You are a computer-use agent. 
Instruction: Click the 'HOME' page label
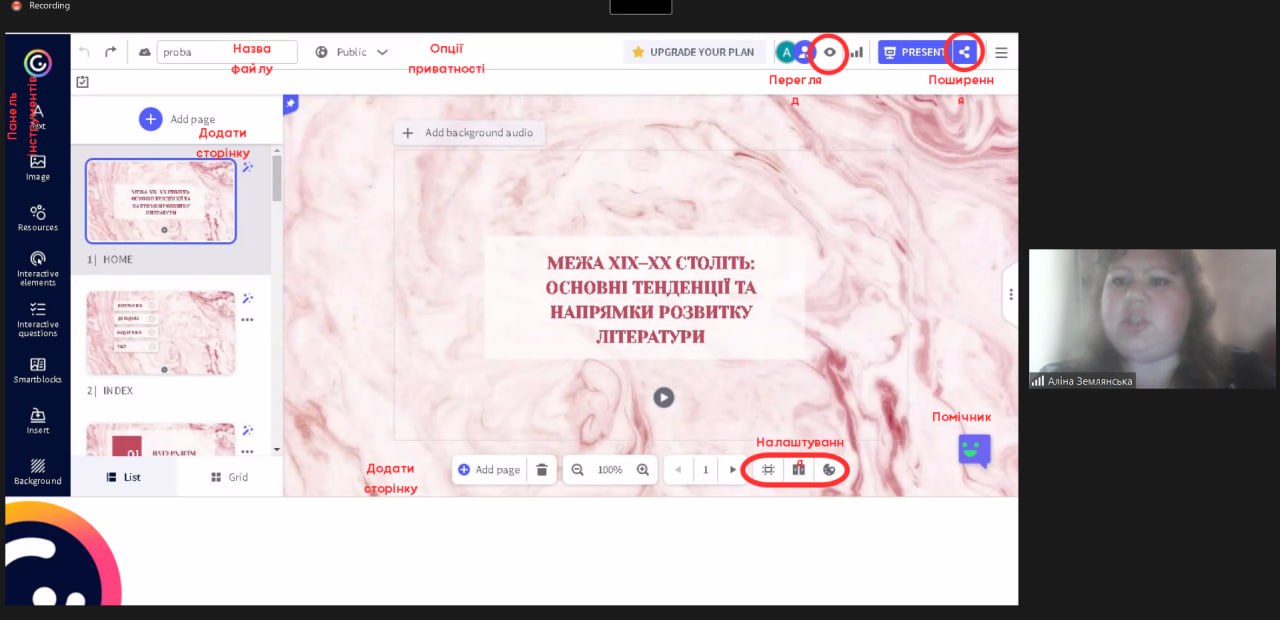(118, 259)
